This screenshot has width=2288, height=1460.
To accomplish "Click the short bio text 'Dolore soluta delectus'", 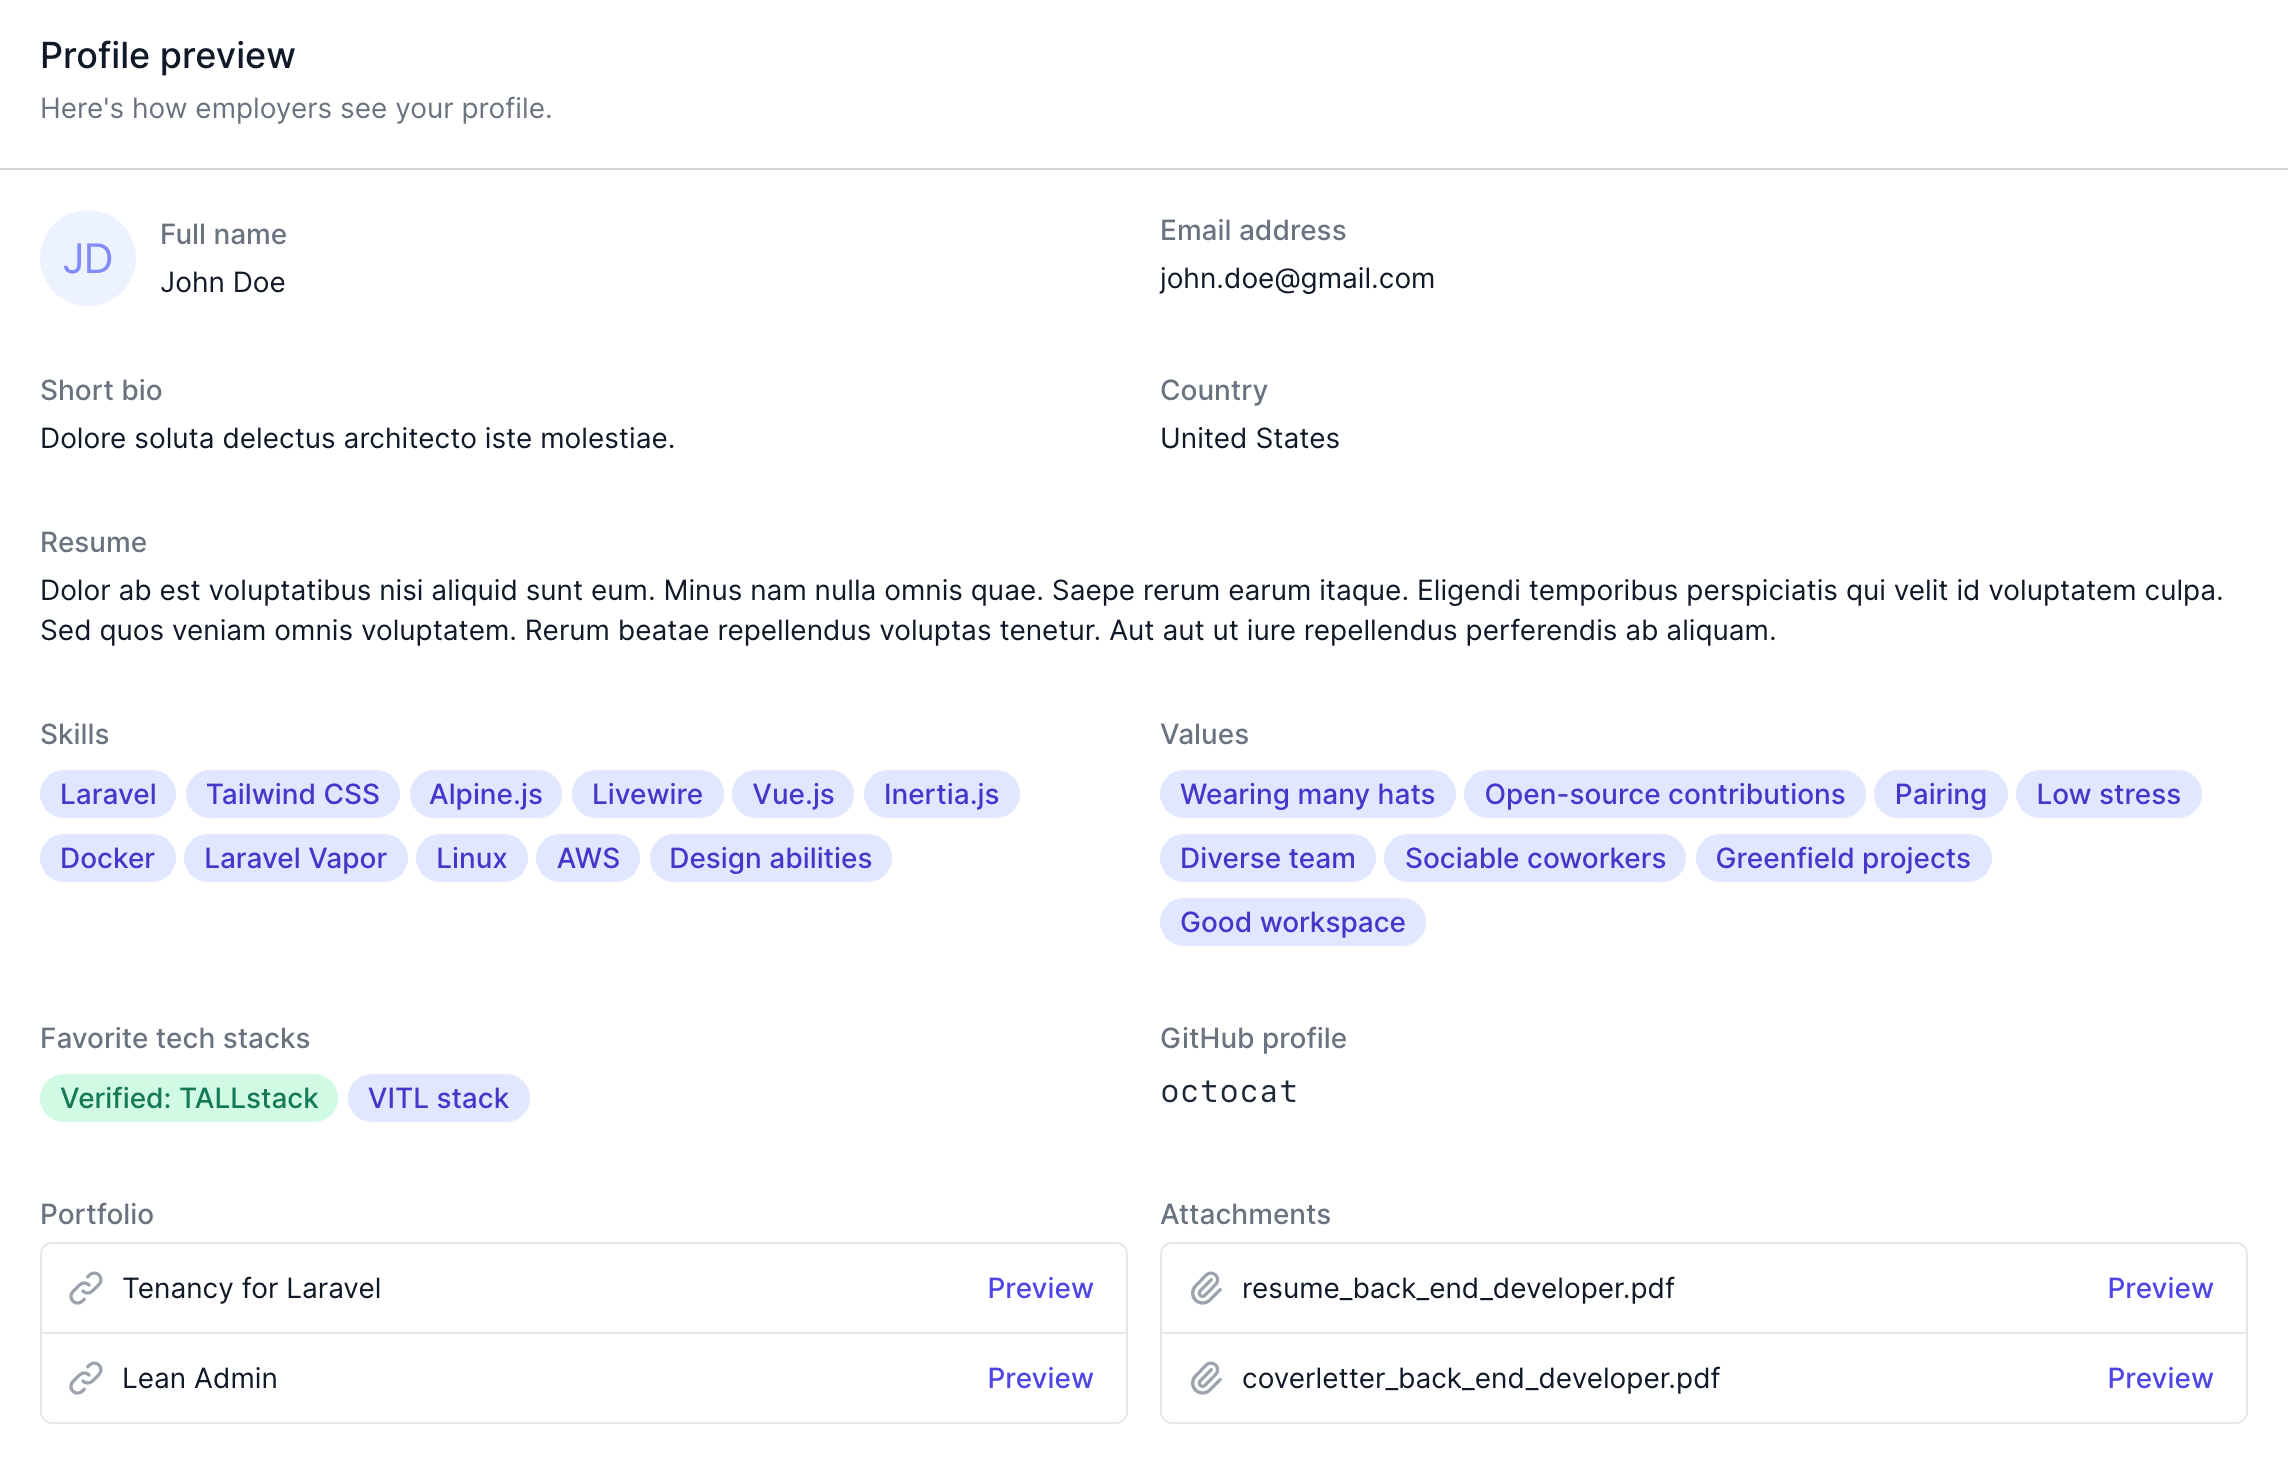I will point(357,438).
